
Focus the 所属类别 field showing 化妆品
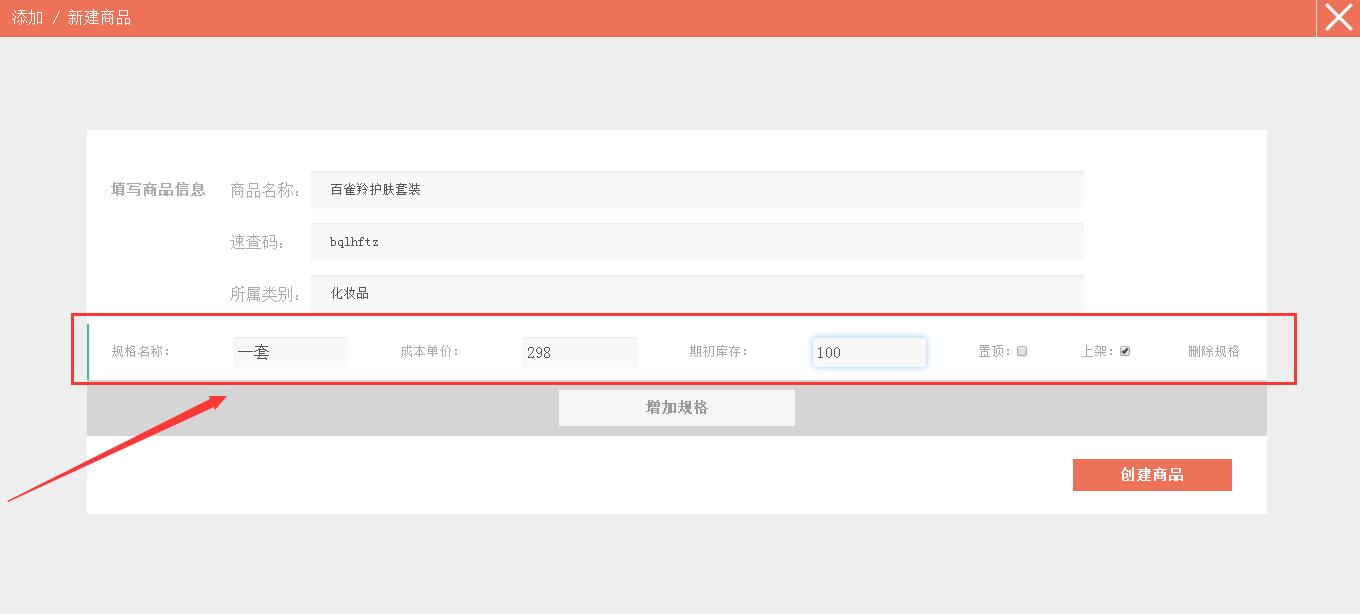tap(697, 292)
